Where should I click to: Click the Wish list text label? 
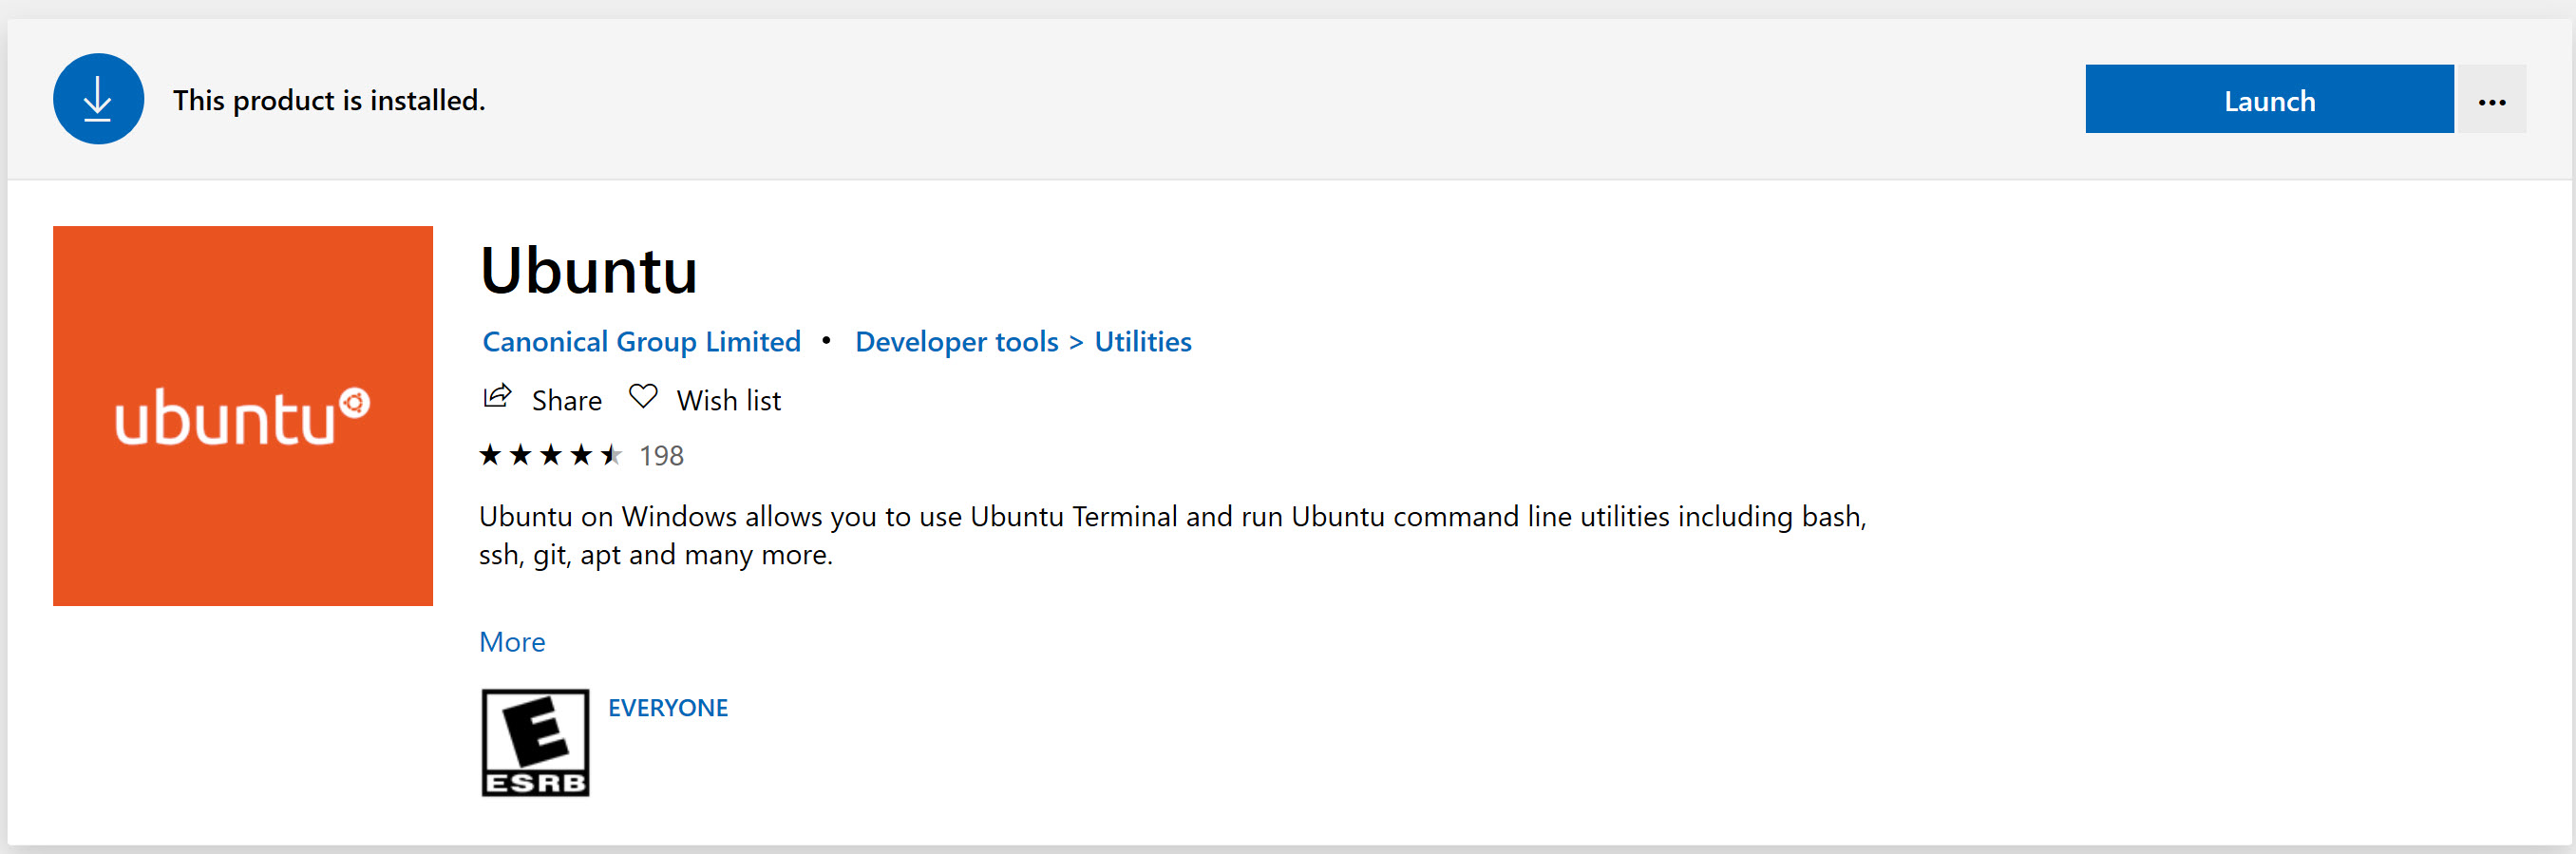coord(728,401)
